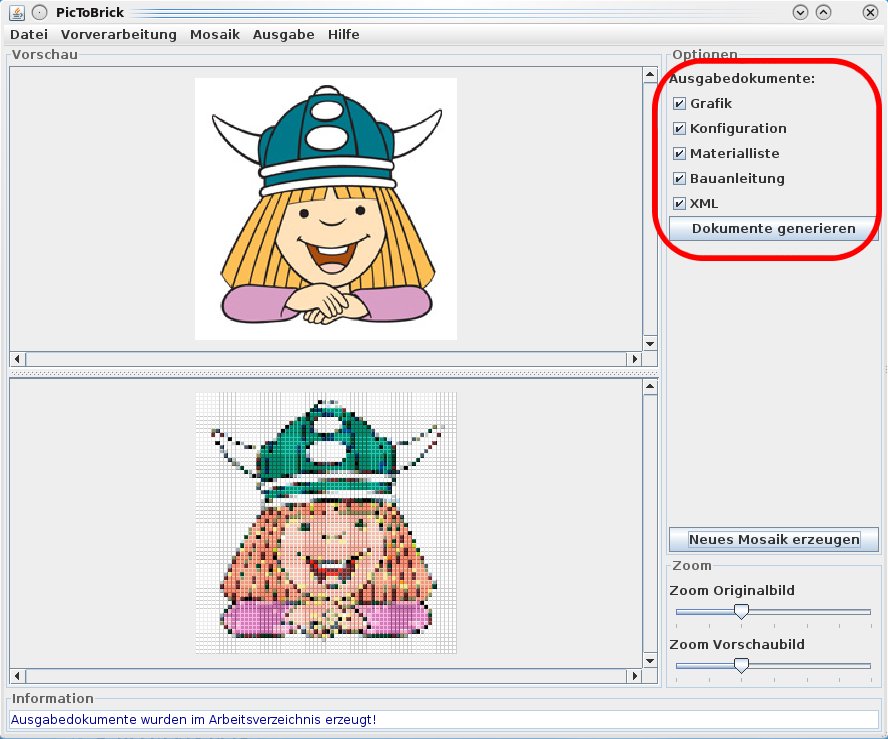The width and height of the screenshot is (888, 739).
Task: Toggle the Konfiguration checkbox
Action: [x=679, y=129]
